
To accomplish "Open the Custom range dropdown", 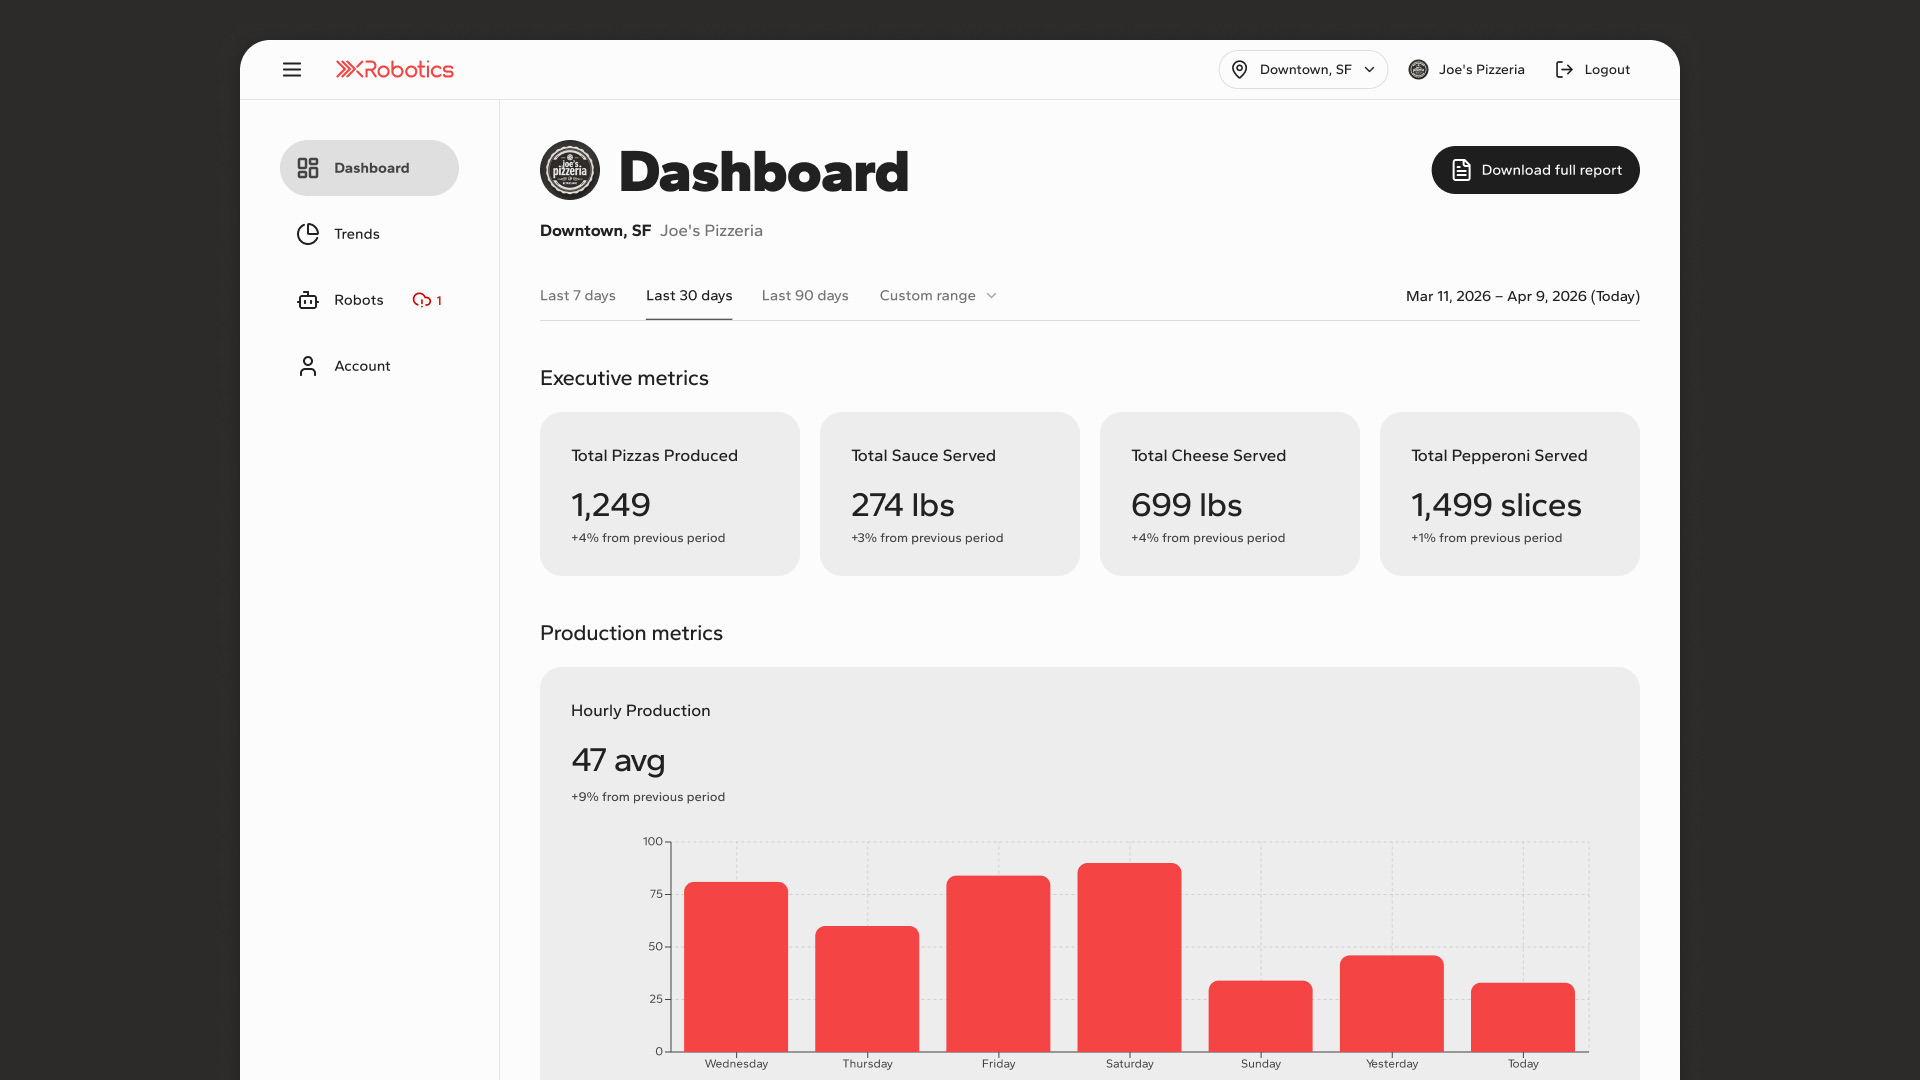I will point(938,296).
